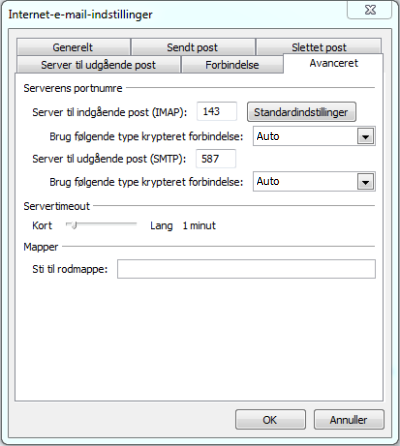Open the Server til udgående post tab

(98, 64)
